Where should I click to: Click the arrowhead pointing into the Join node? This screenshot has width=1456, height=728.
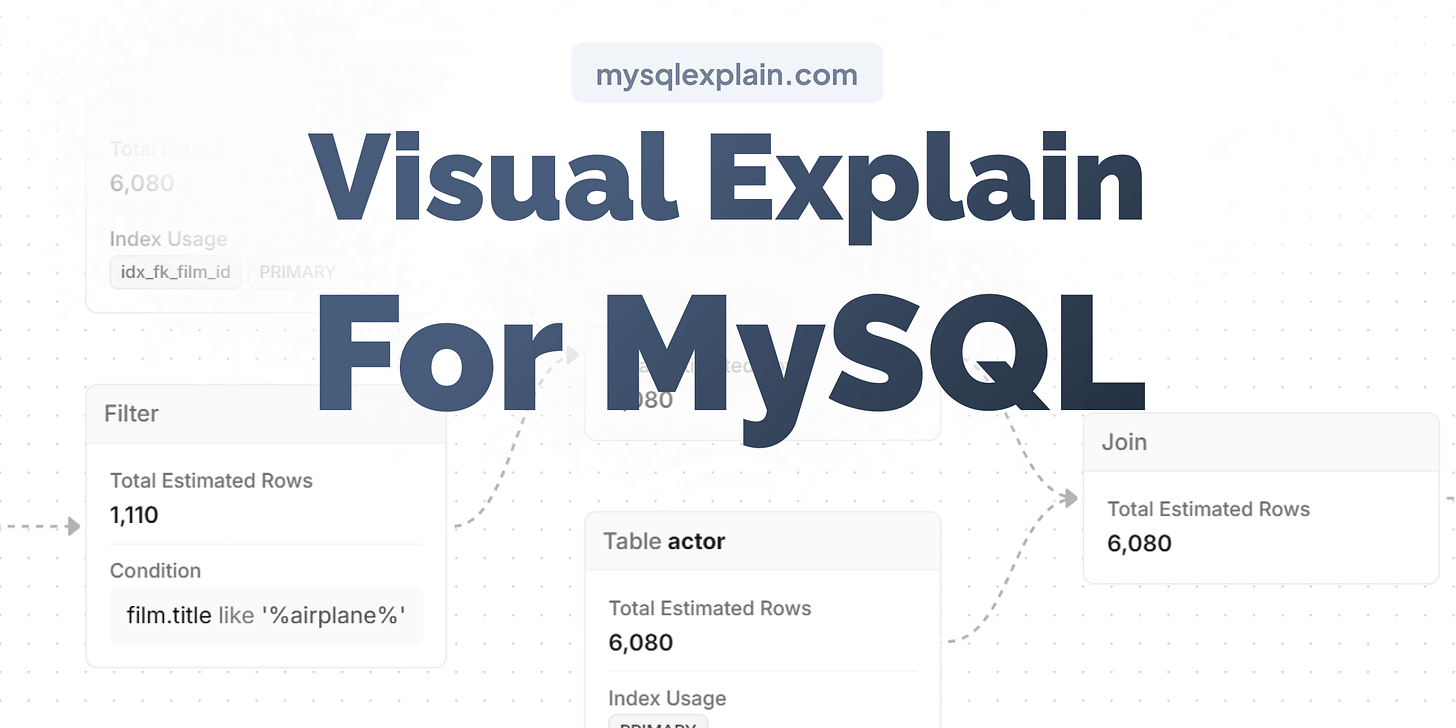[x=1070, y=498]
